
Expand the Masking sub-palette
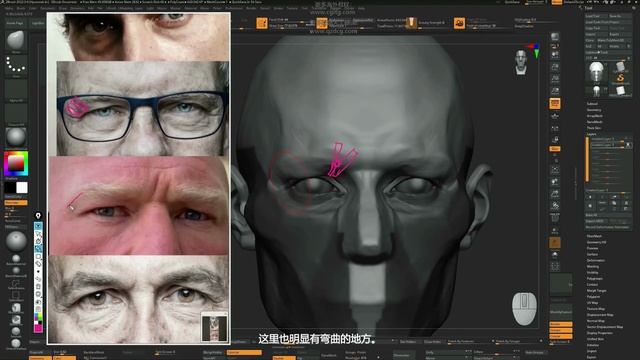(x=593, y=267)
